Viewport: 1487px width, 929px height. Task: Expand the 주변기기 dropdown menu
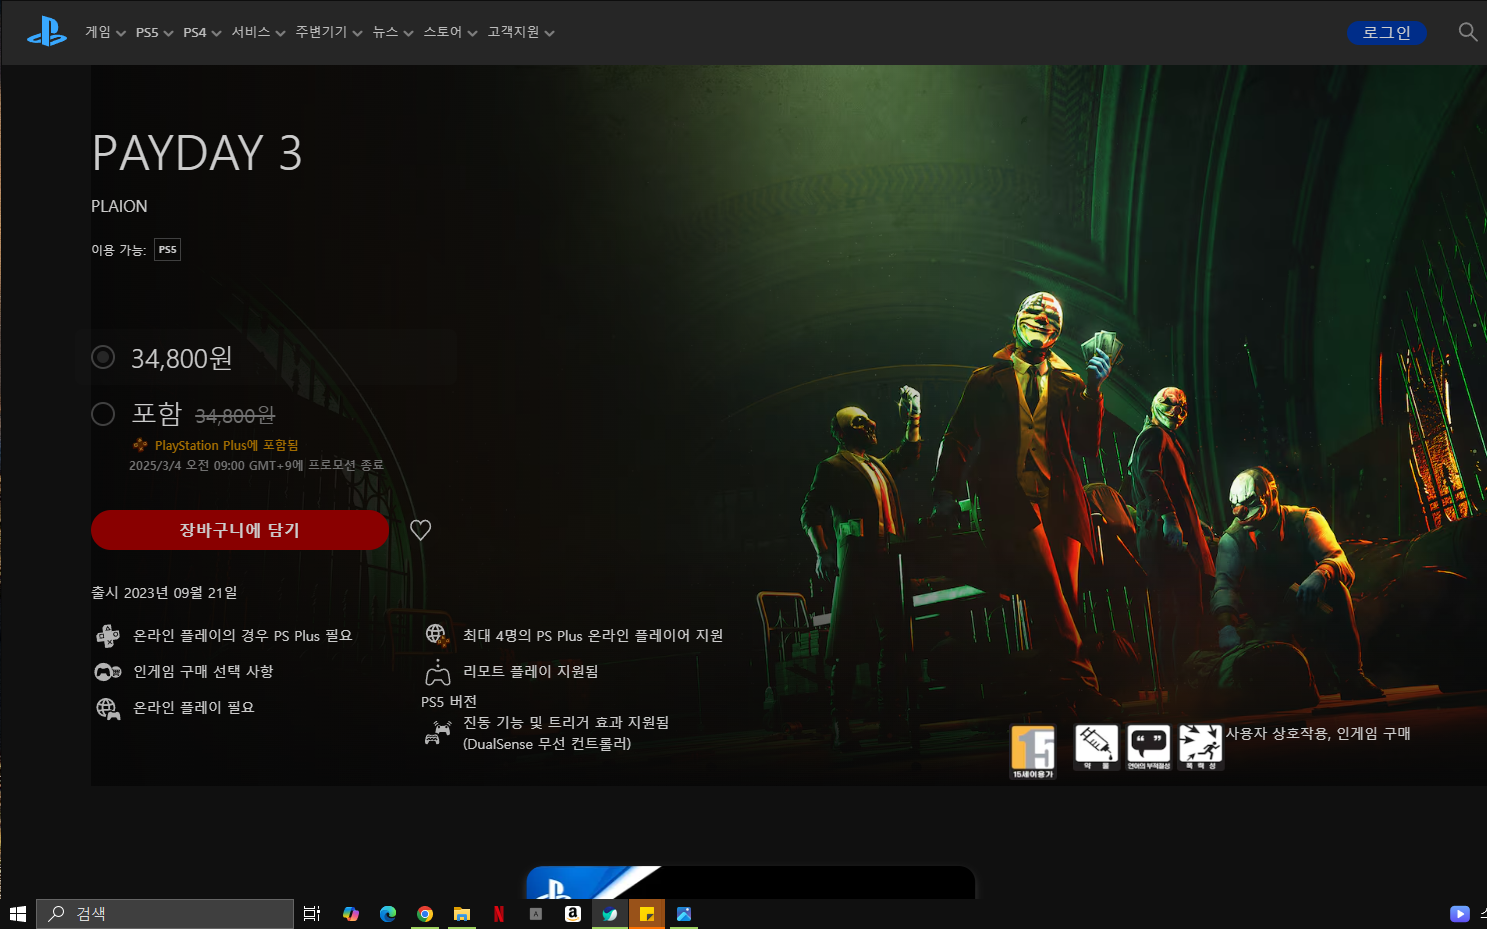(329, 32)
